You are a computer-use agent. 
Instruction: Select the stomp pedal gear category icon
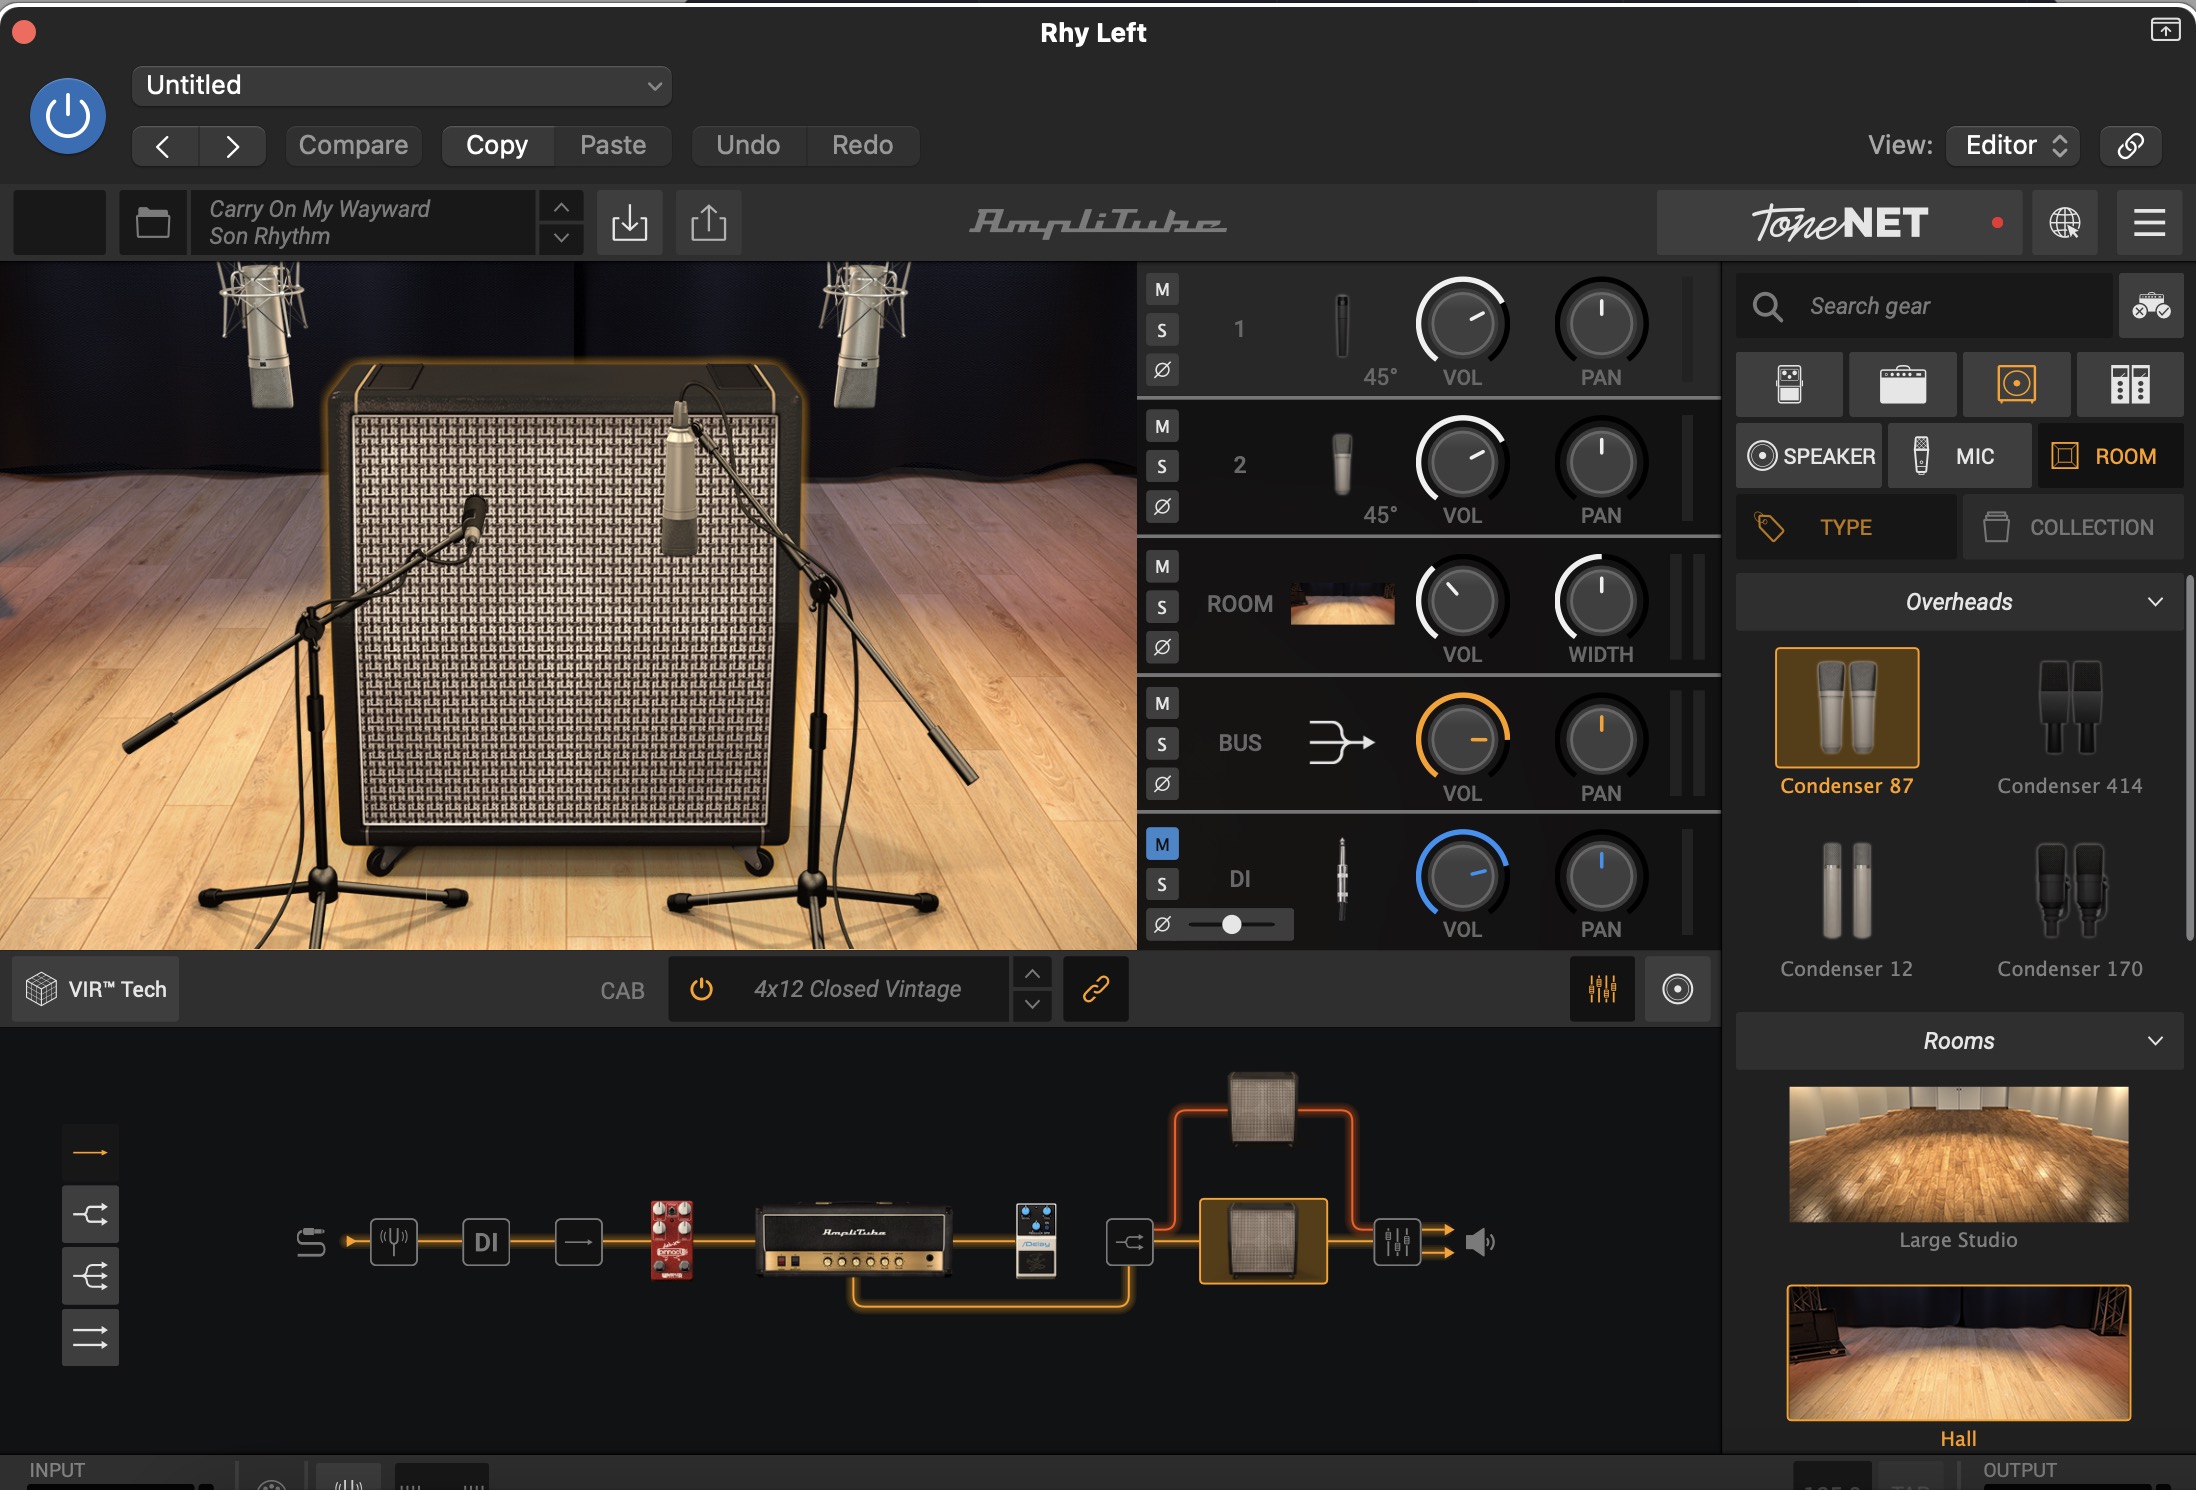click(x=1789, y=384)
